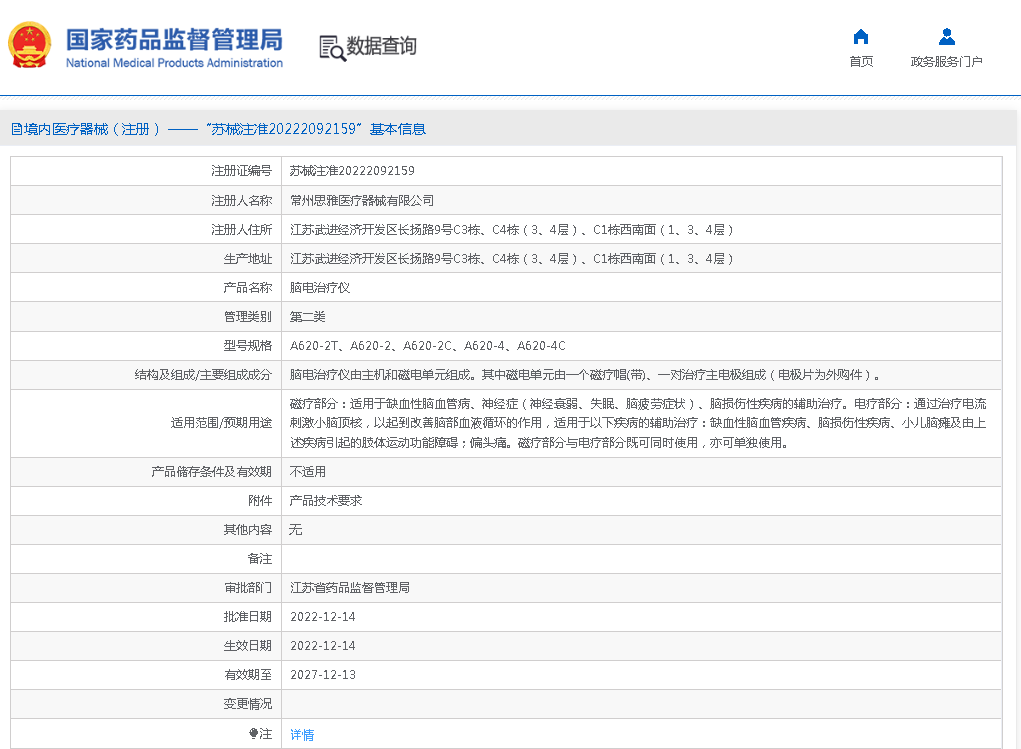The image size is (1021, 749).
Task: Click registration number 苏械注准20222092159 in table
Action: tap(352, 171)
